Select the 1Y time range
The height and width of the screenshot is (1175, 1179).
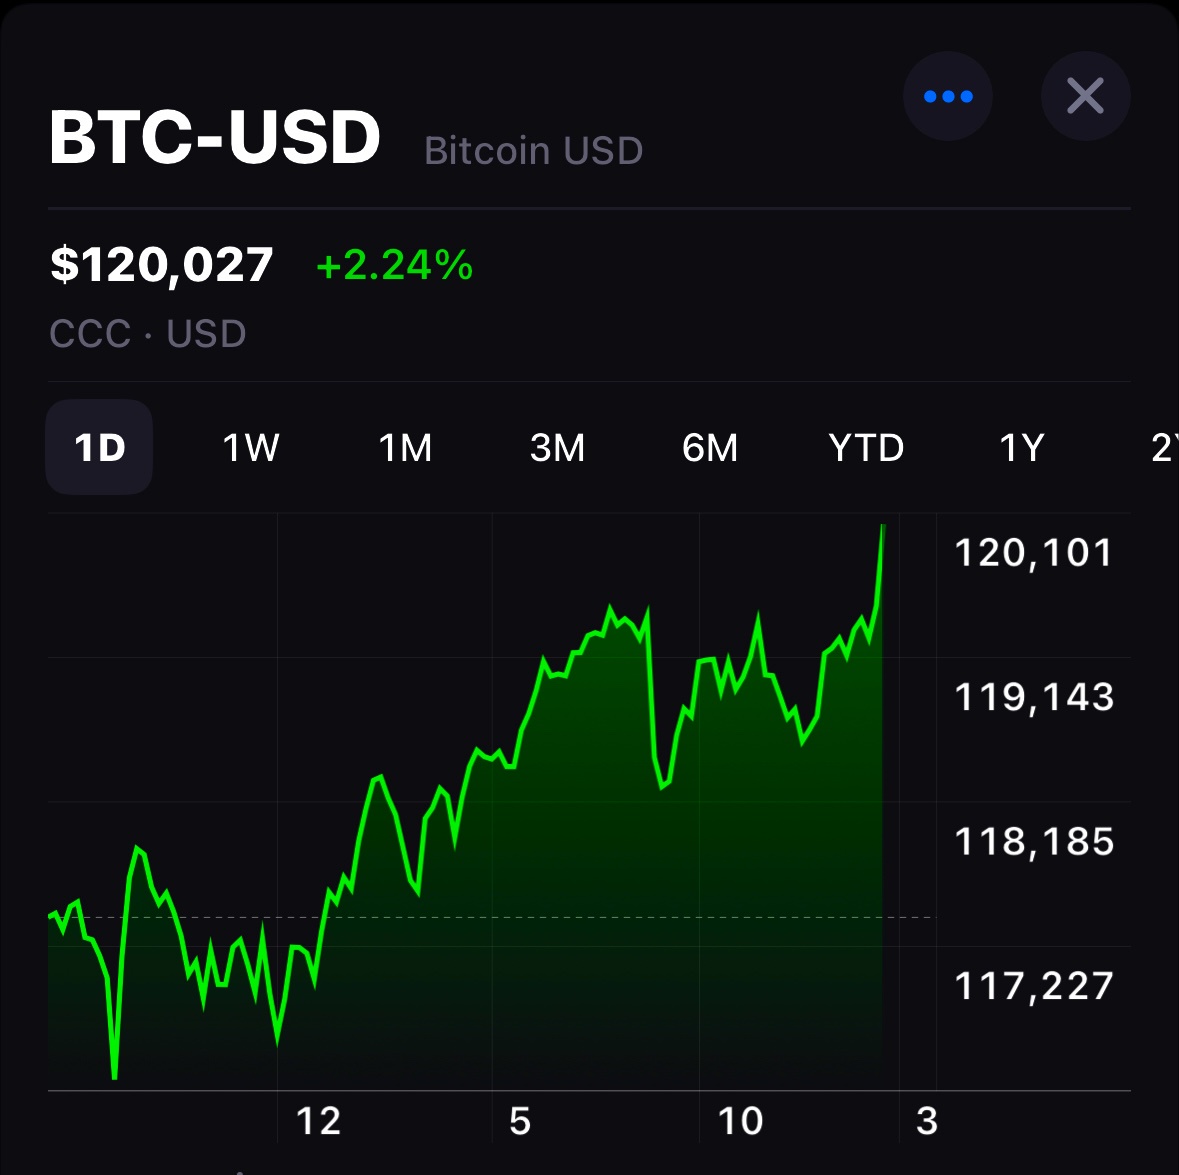coord(1021,447)
